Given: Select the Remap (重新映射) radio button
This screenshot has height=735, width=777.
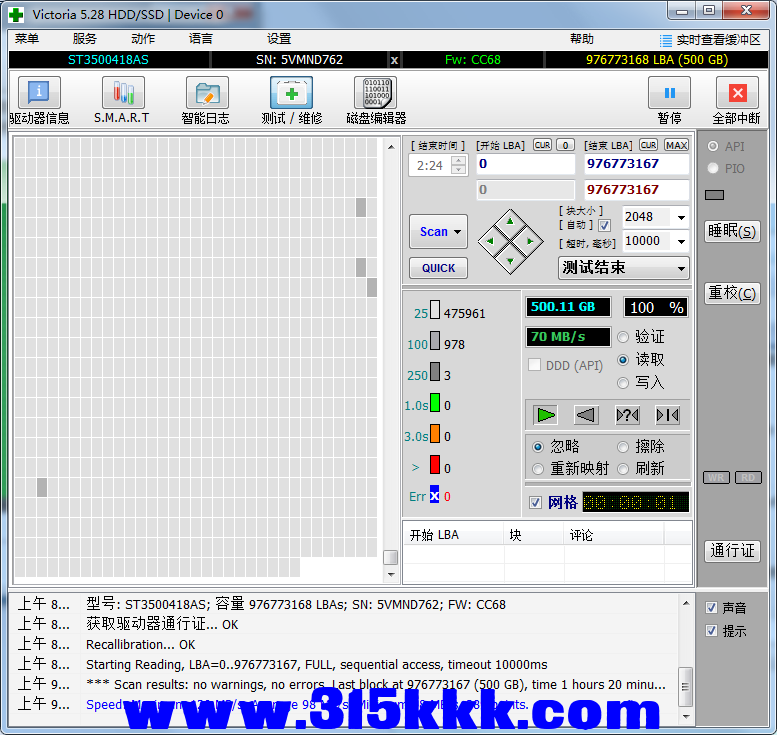Looking at the screenshot, I should click(538, 469).
